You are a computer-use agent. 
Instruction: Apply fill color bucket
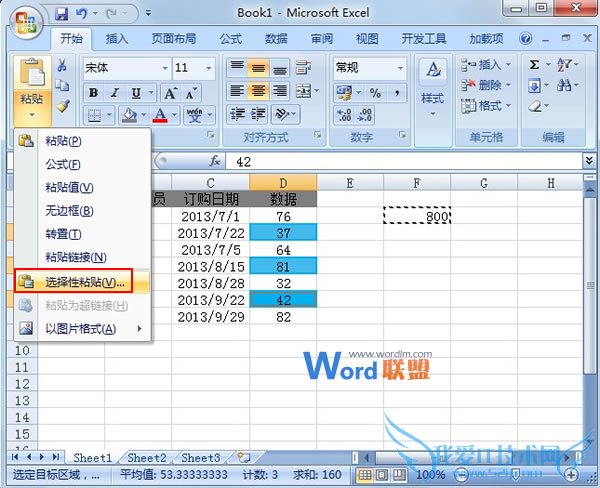(129, 115)
